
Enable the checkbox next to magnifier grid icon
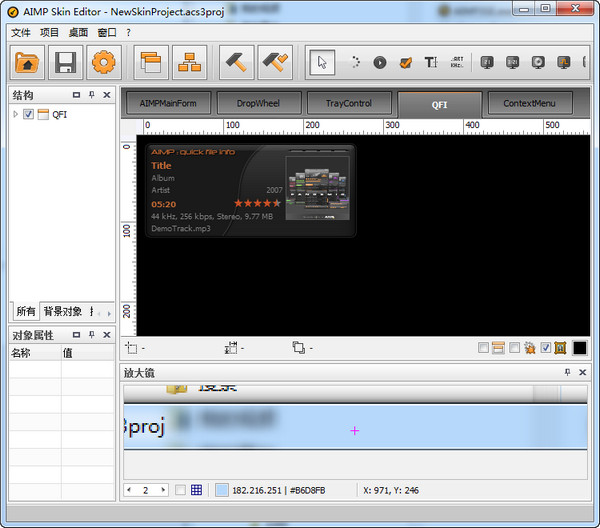(180, 490)
